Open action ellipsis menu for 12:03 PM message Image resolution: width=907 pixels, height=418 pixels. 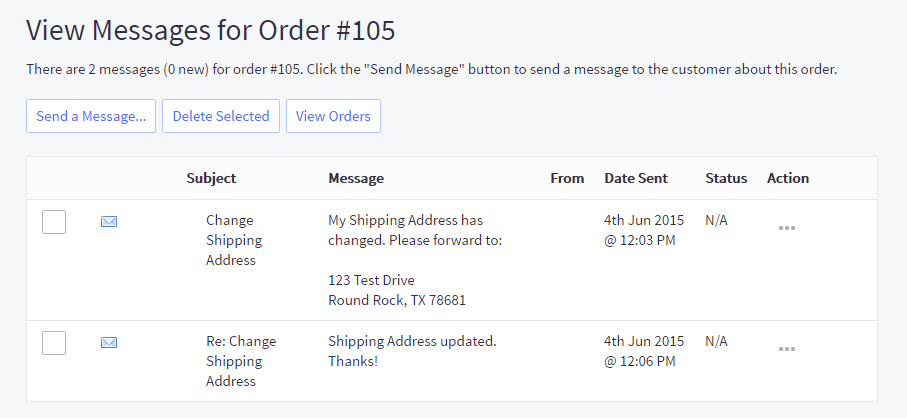tap(787, 228)
